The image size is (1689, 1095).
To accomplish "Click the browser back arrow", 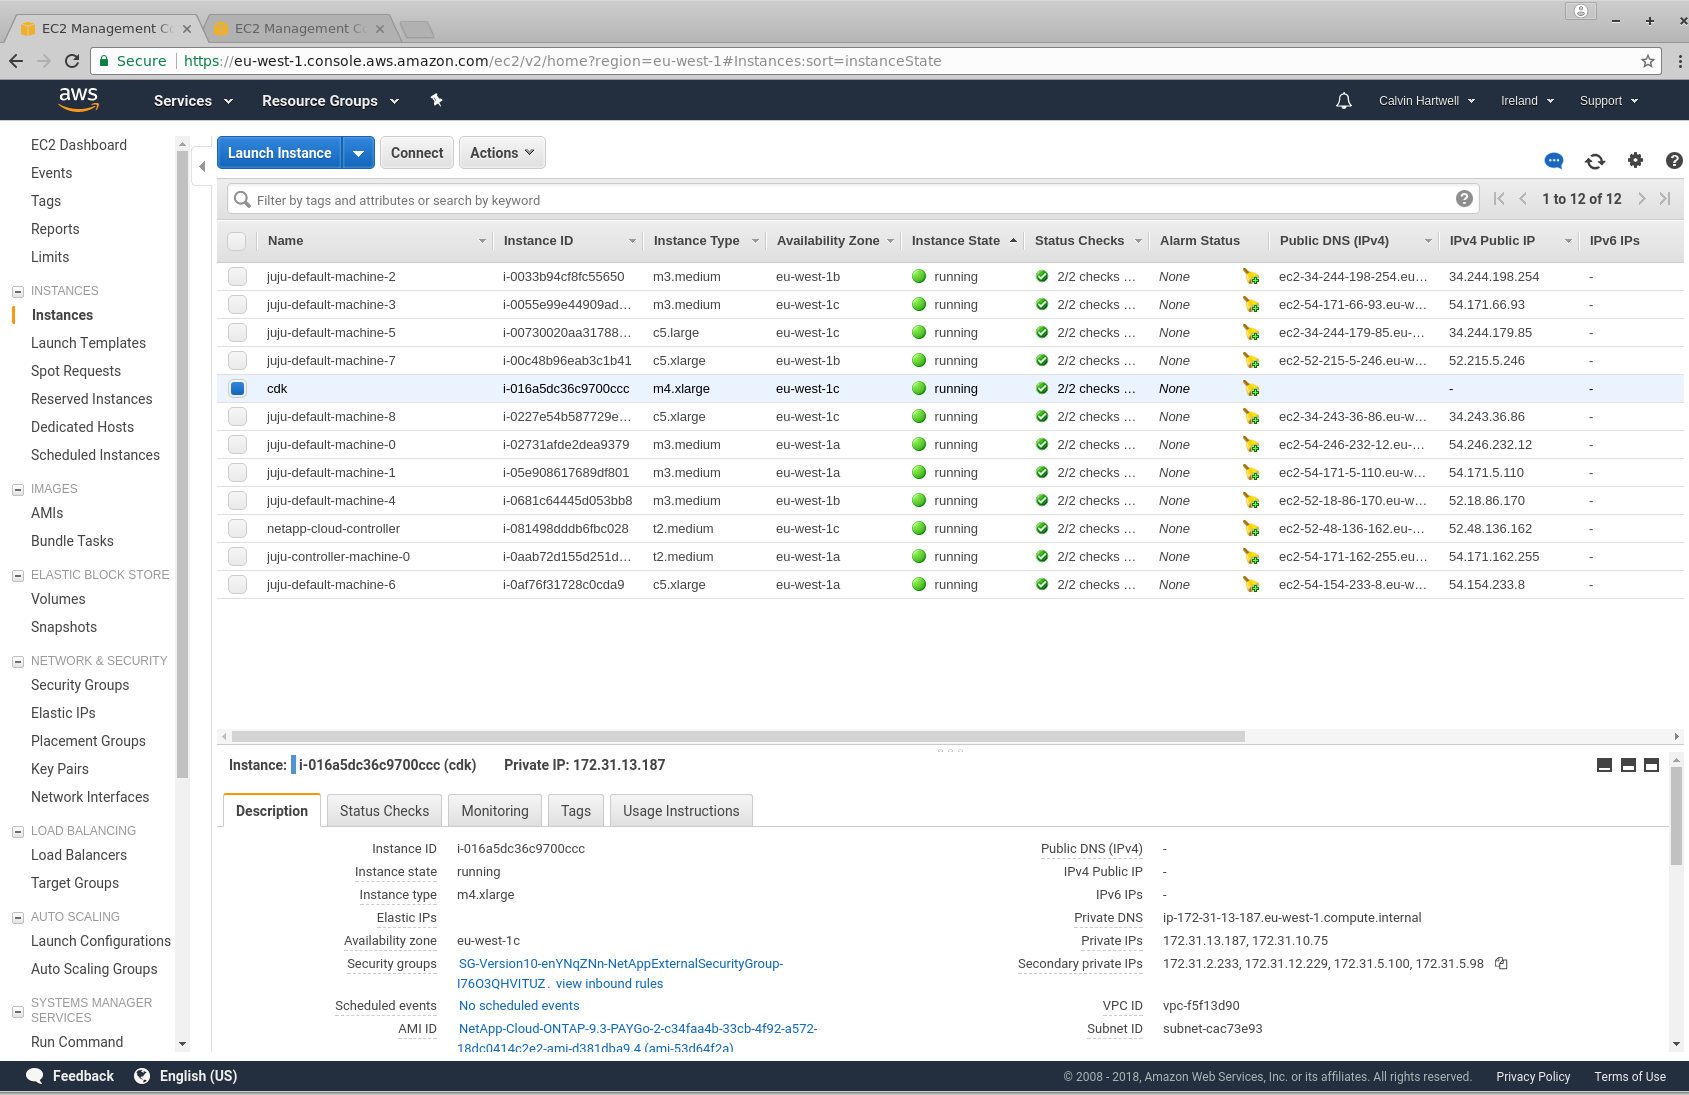I will (16, 61).
